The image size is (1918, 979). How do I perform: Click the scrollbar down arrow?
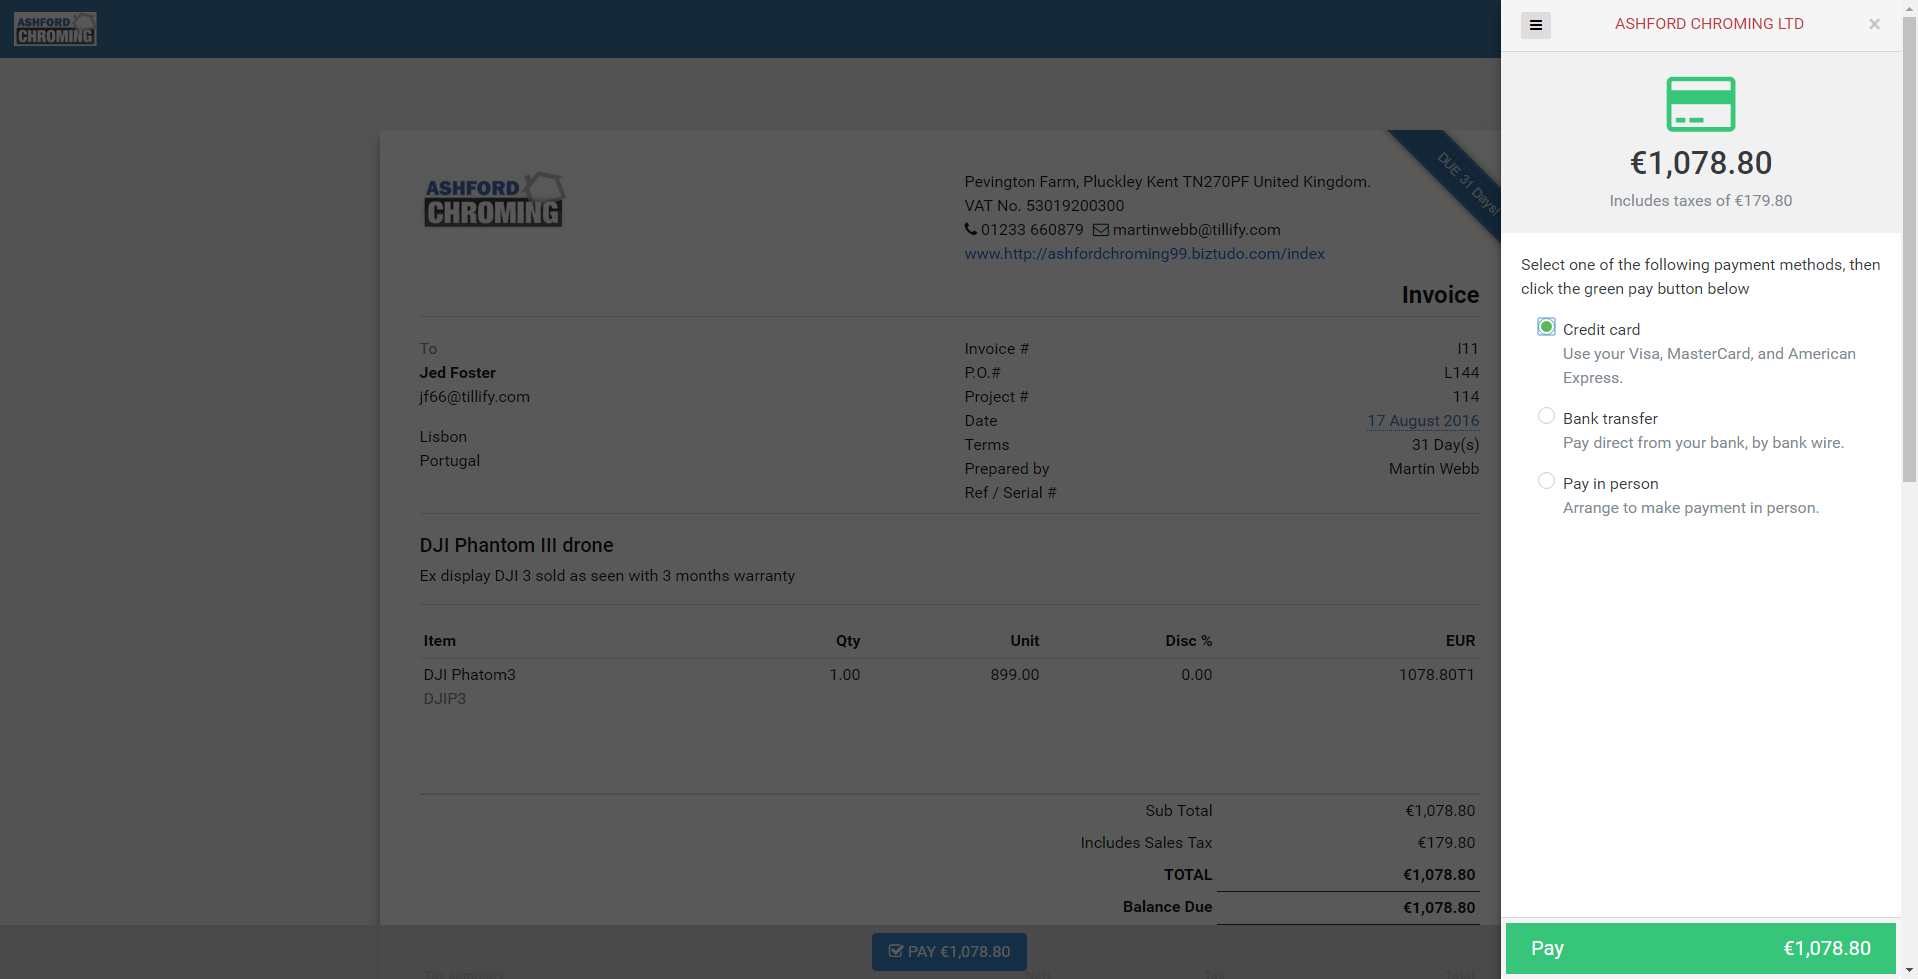(1909, 971)
